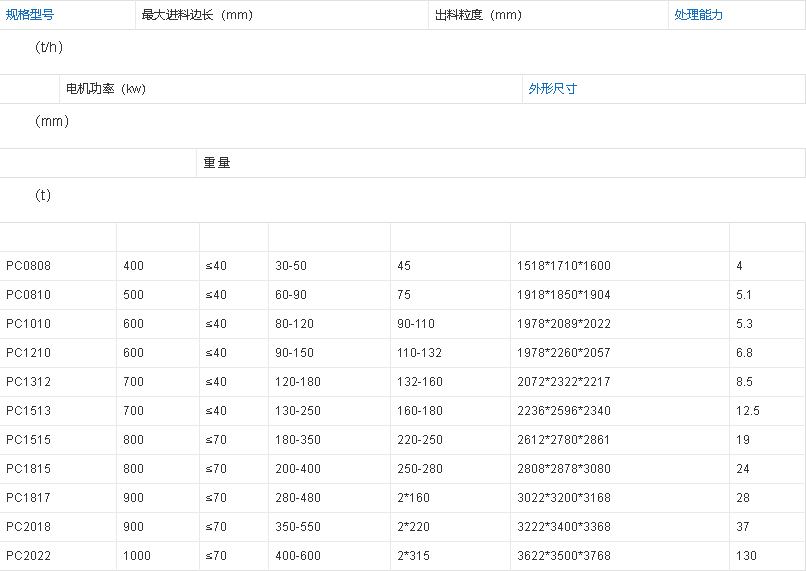
Task: Click the 规格型号 link
Action: pos(30,15)
